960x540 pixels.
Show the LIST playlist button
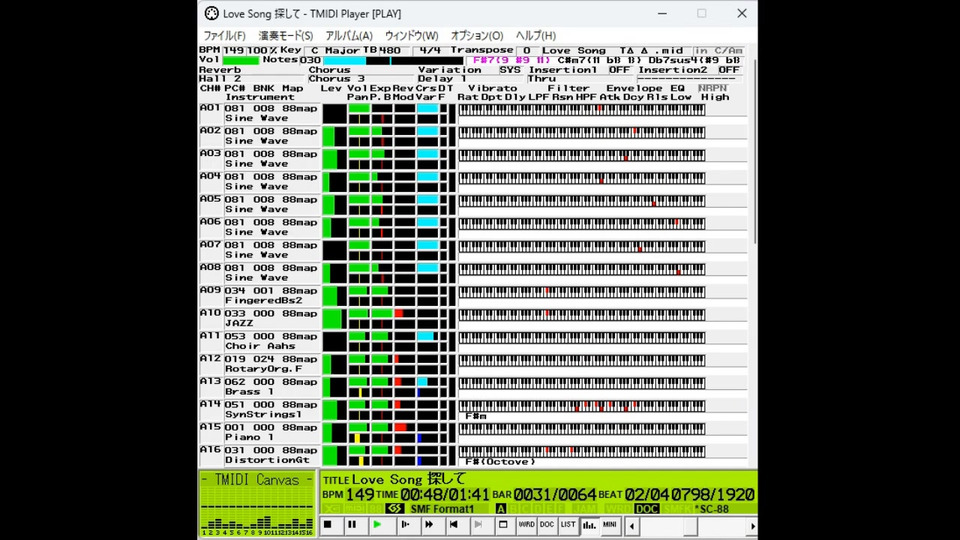pyautogui.click(x=568, y=525)
